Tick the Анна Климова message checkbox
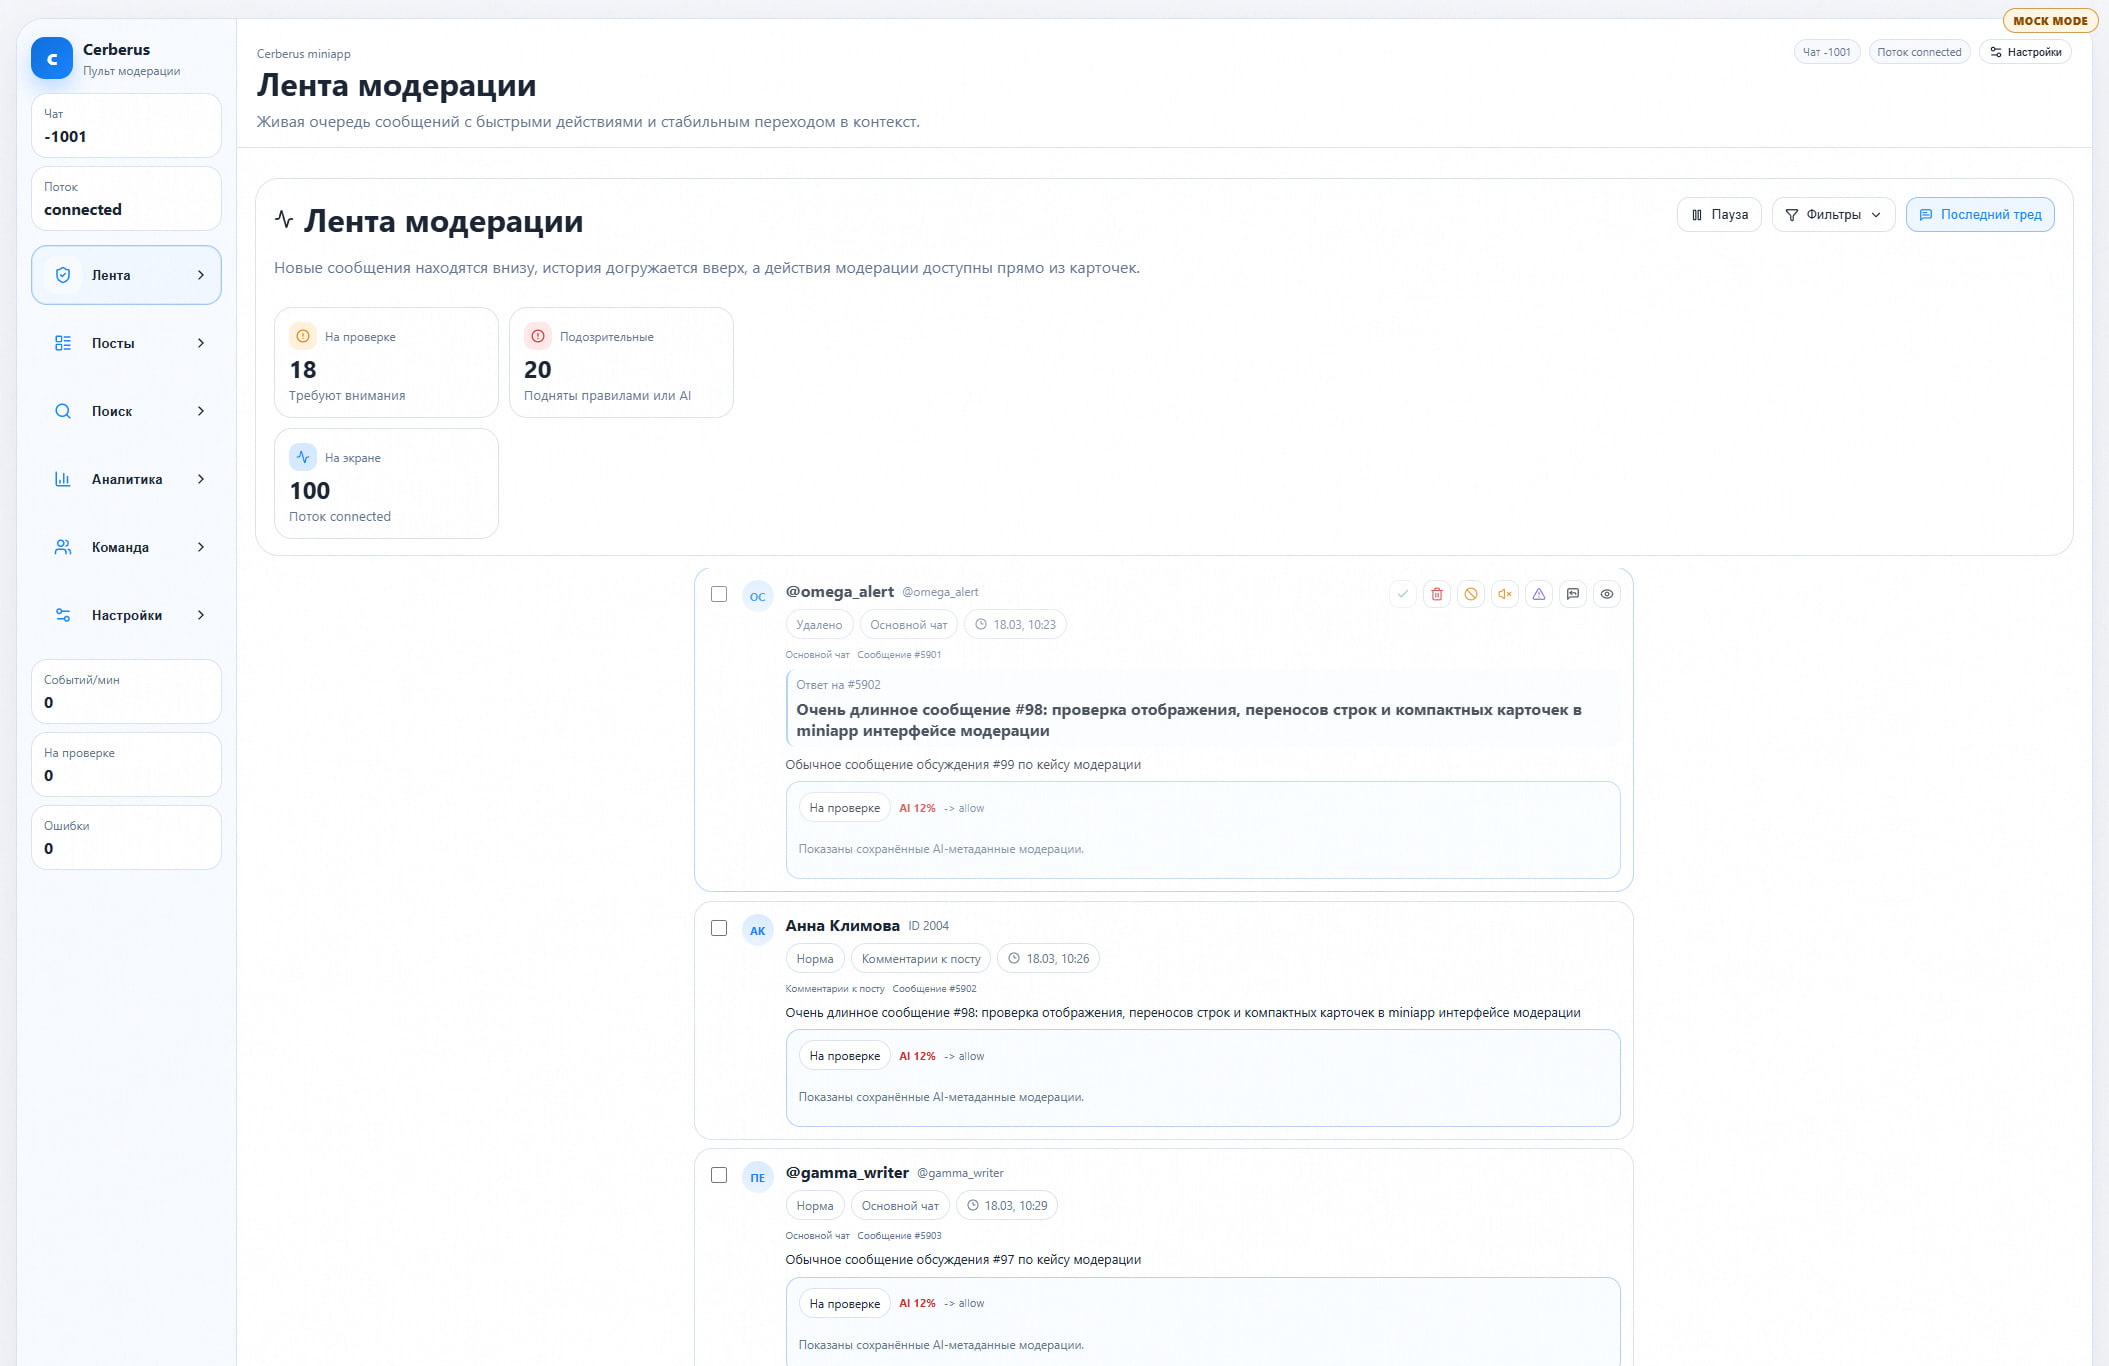This screenshot has width=2109, height=1366. [718, 928]
